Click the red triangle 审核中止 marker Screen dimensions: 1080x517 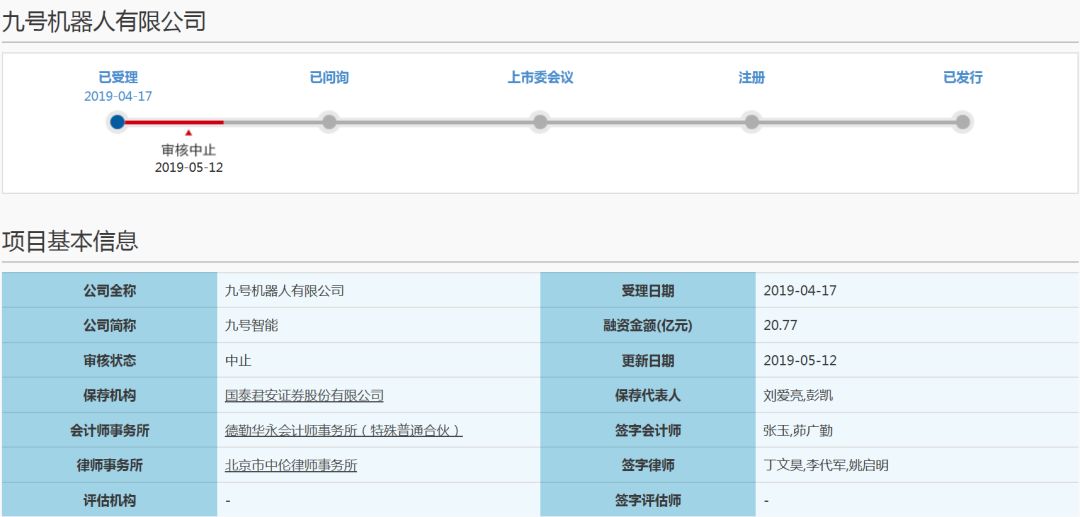(x=189, y=133)
